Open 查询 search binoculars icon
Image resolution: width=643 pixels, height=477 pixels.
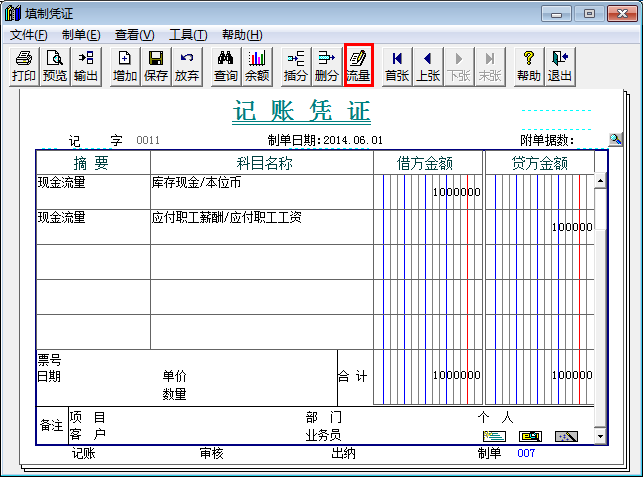[226, 66]
